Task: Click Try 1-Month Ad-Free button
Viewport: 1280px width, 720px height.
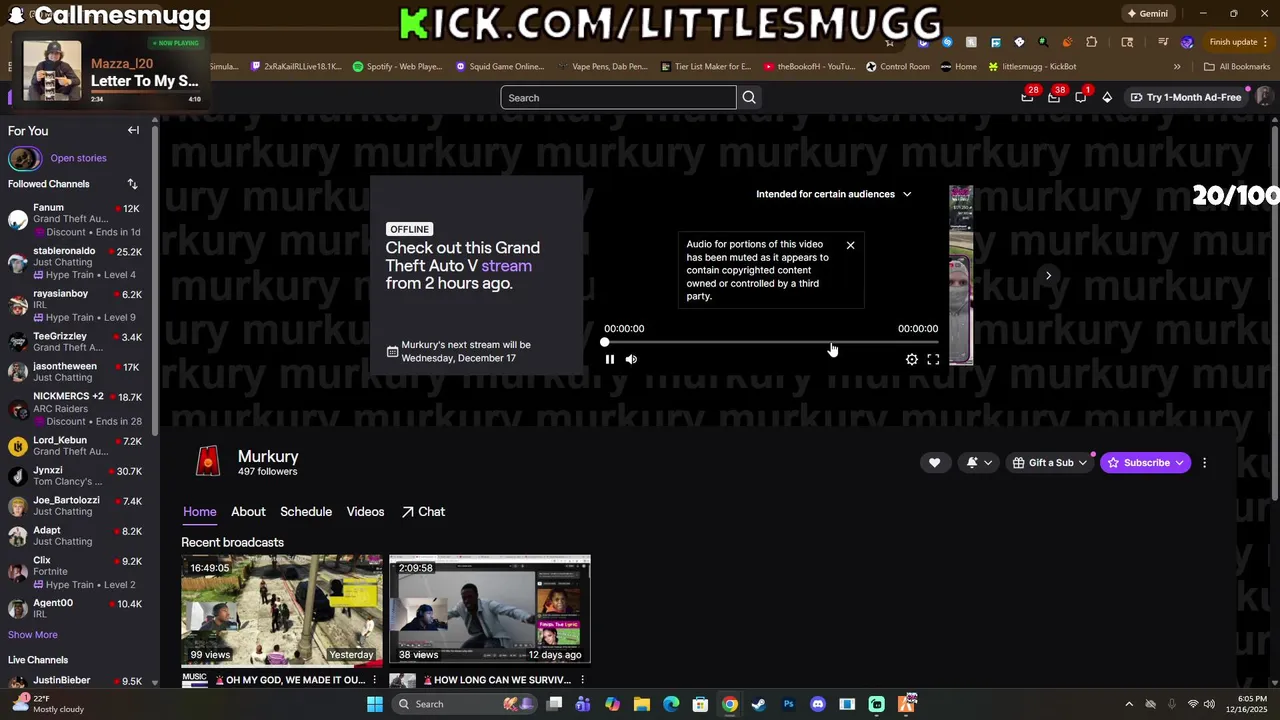Action: [x=1186, y=97]
